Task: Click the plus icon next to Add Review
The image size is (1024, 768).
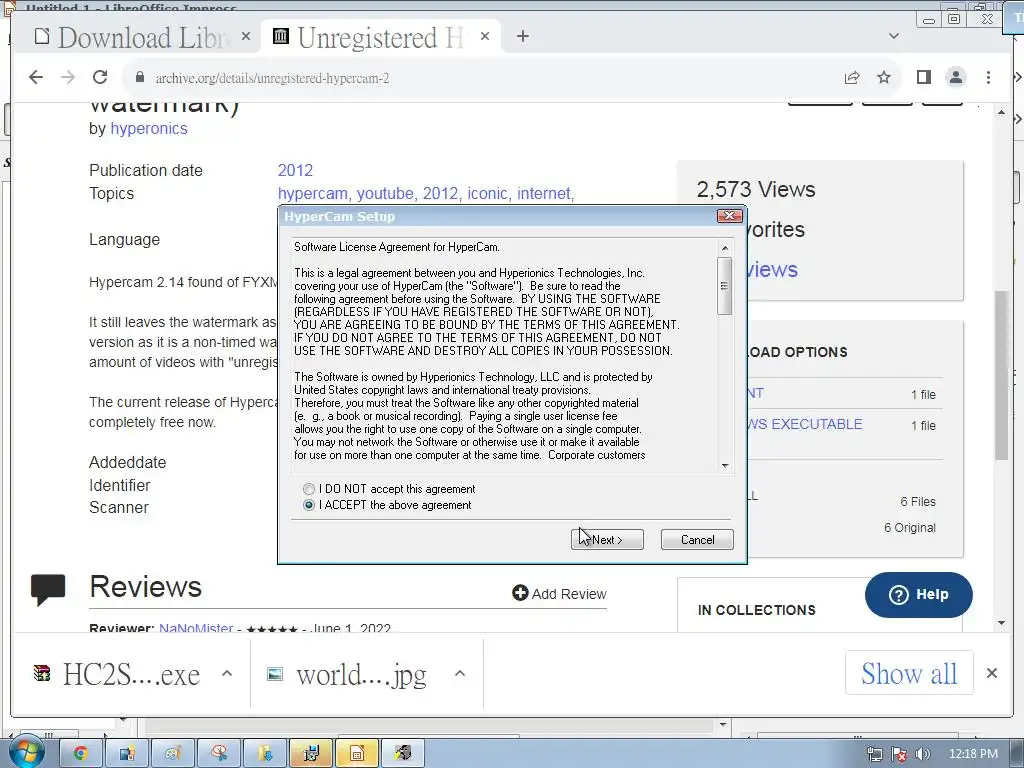Action: [520, 593]
